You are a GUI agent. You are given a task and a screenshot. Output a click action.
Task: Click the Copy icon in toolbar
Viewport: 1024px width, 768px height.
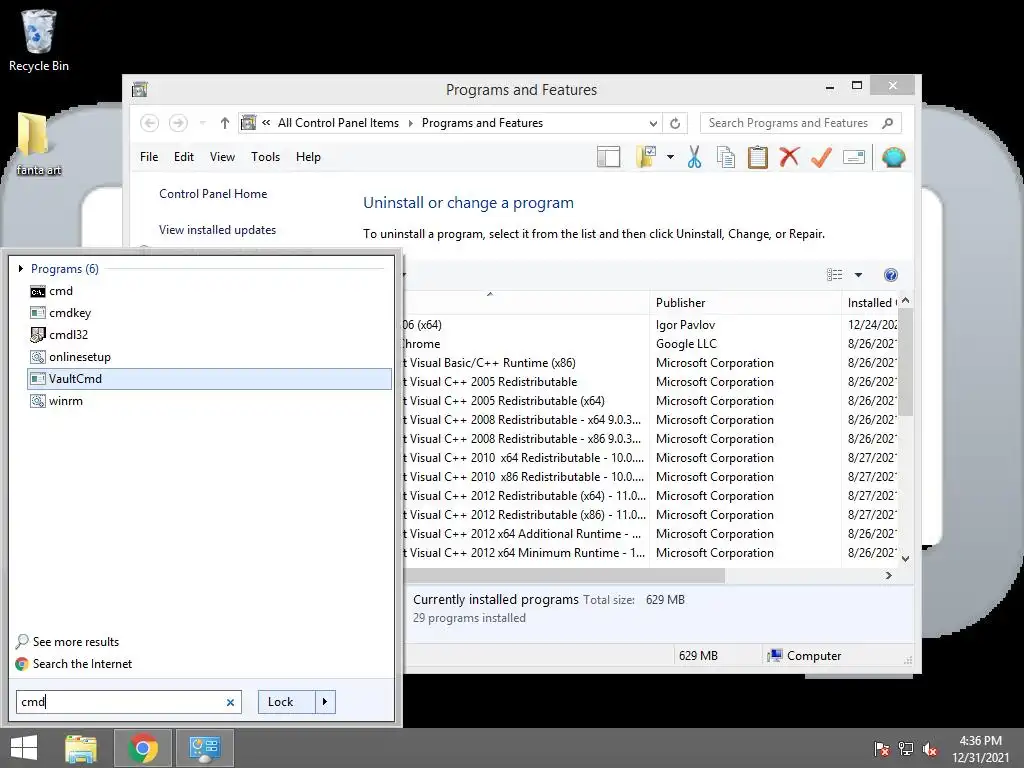[x=726, y=157]
